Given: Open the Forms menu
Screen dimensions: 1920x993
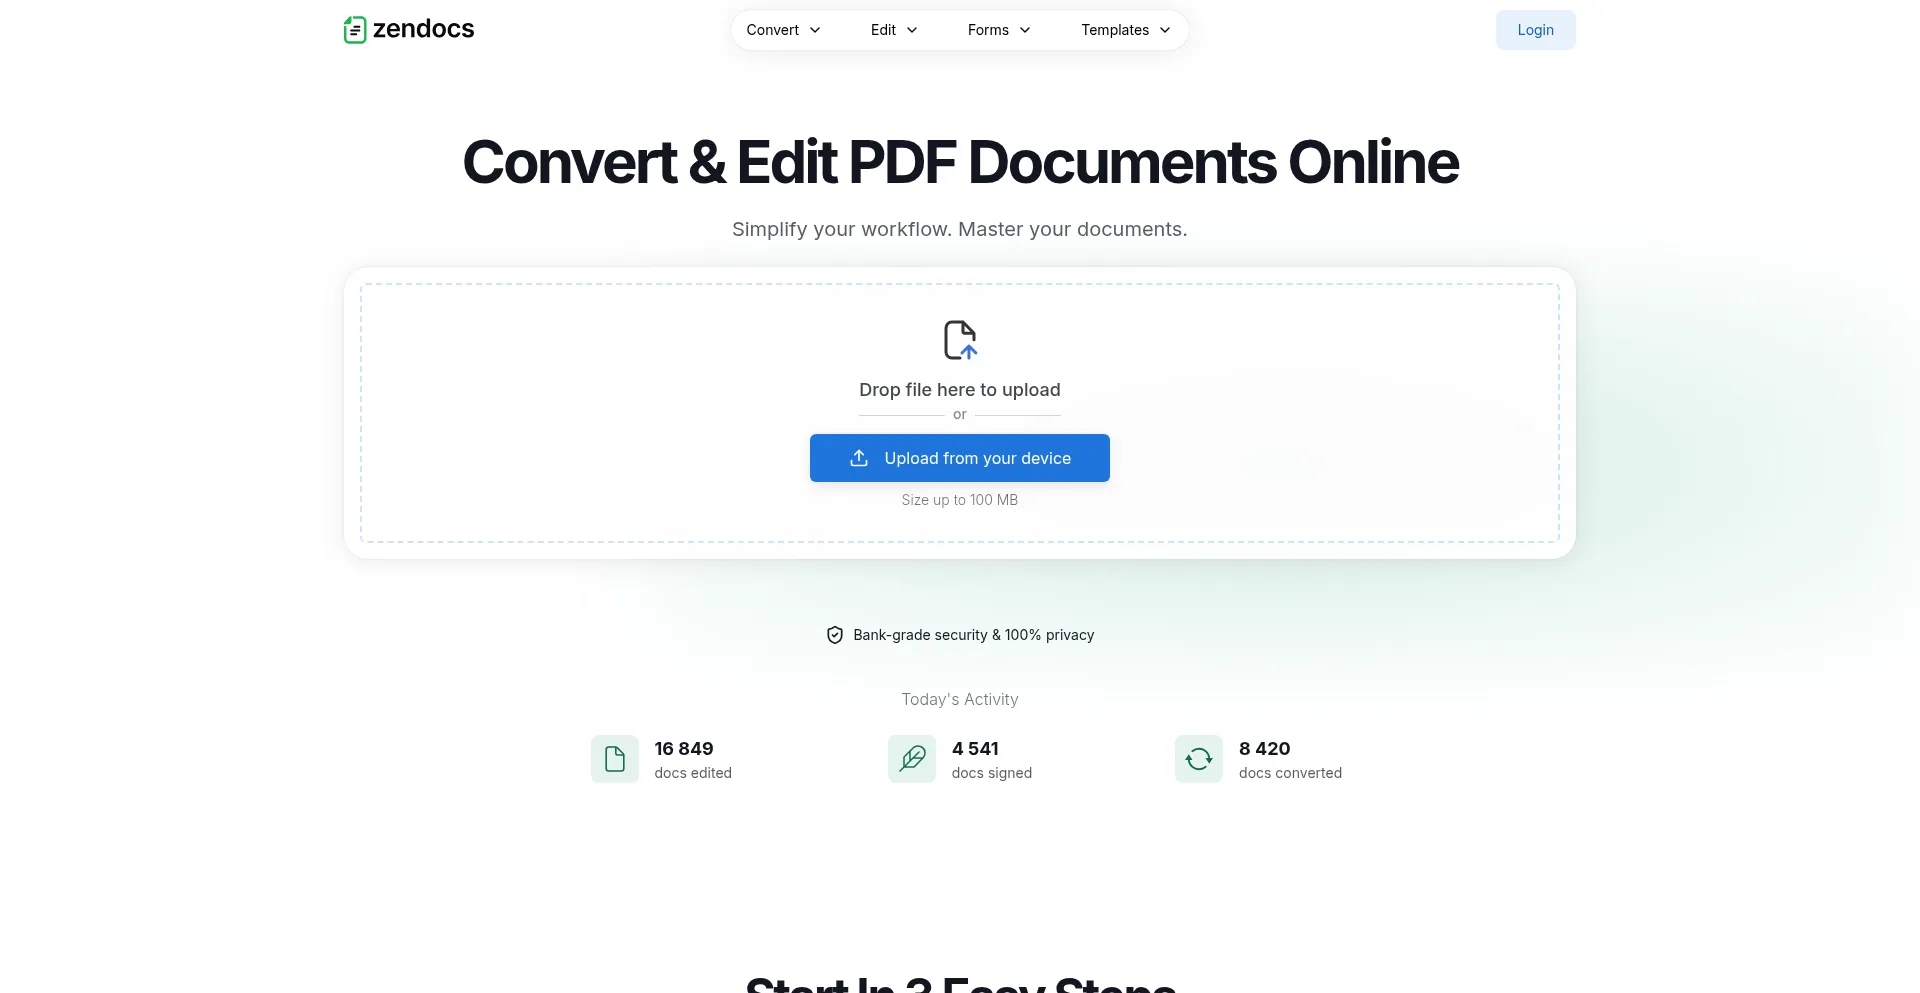Looking at the screenshot, I should pos(999,30).
